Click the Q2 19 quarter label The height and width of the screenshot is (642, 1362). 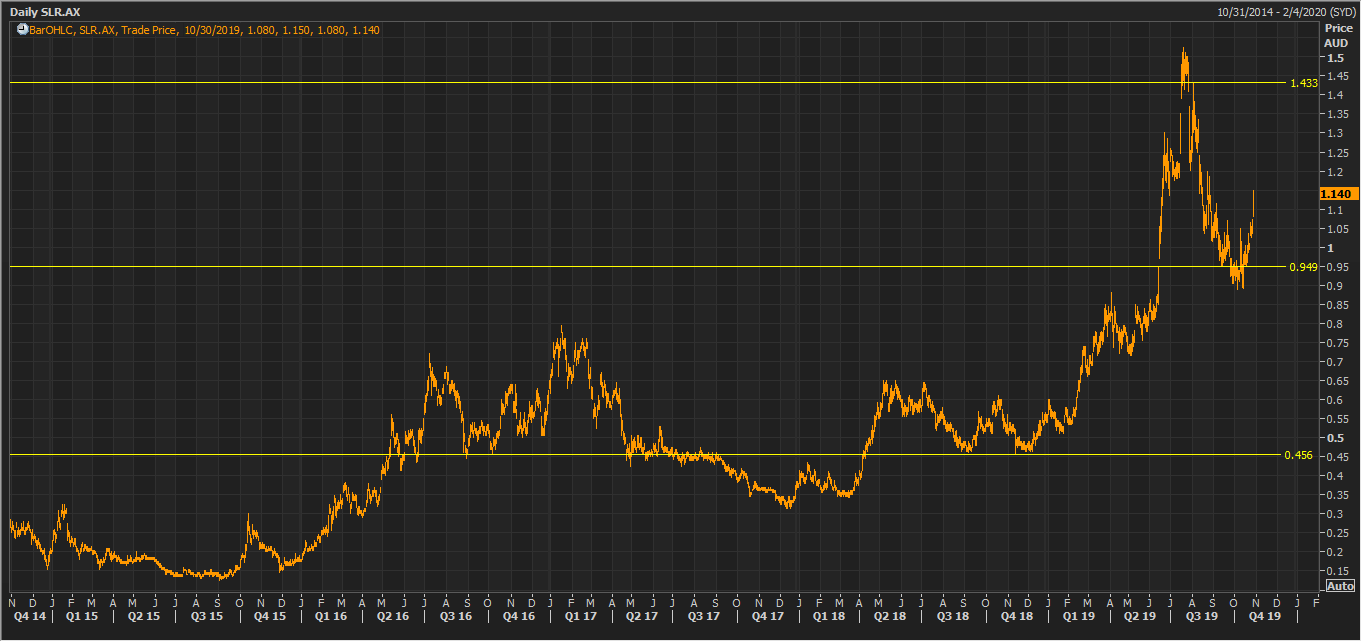click(1138, 617)
